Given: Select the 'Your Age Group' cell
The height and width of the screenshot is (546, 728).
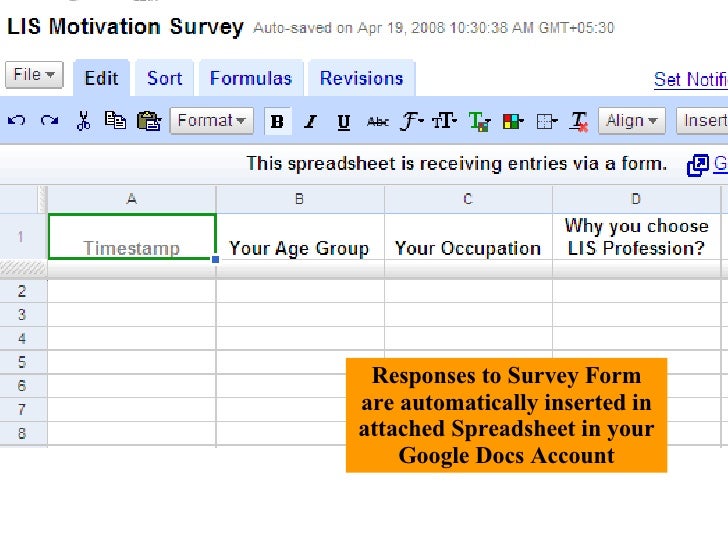Looking at the screenshot, I should [x=300, y=237].
